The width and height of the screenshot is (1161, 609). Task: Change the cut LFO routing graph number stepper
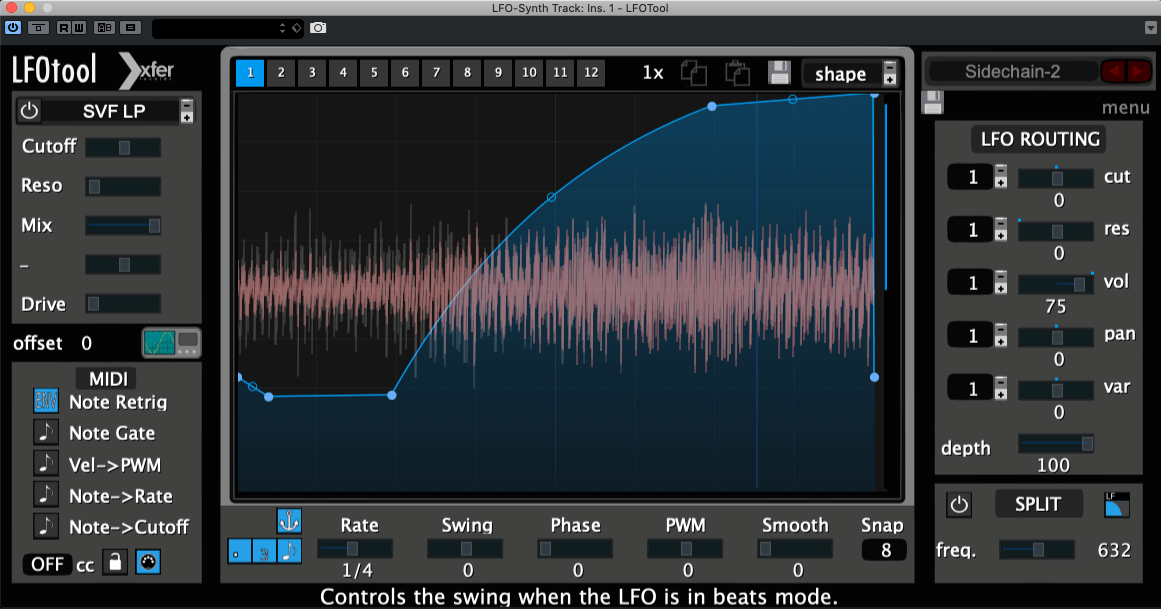(1000, 176)
